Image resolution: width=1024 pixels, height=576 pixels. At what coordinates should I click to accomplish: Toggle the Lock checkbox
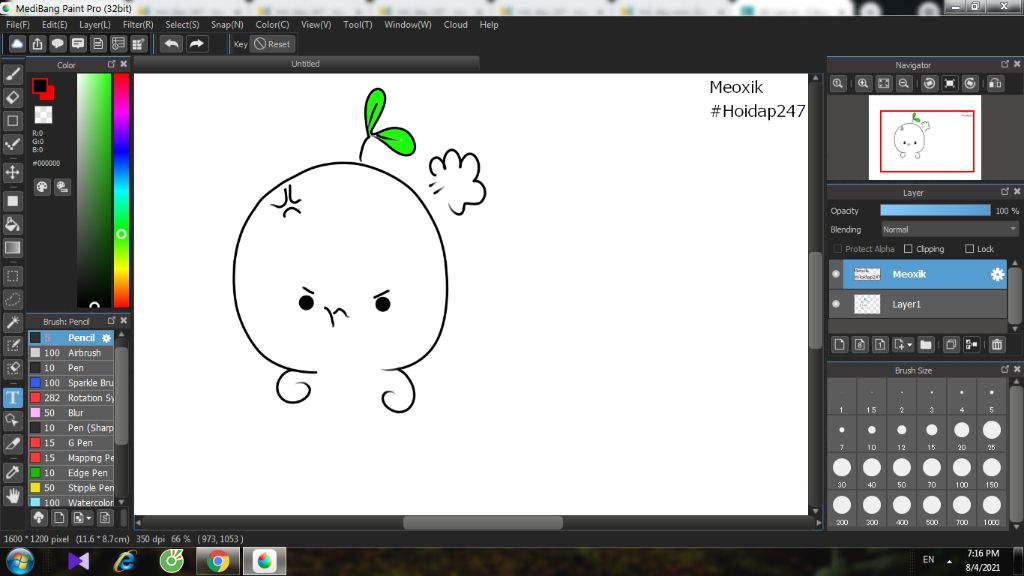coord(969,249)
